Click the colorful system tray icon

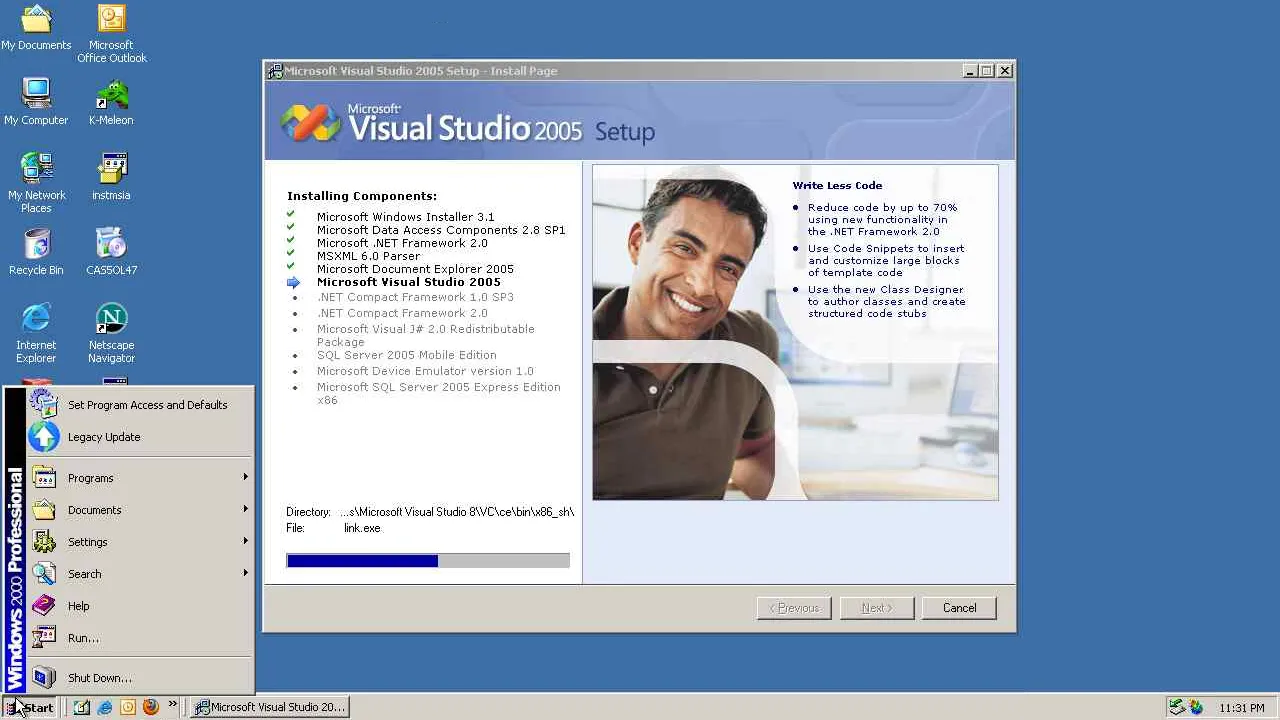click(x=1196, y=707)
